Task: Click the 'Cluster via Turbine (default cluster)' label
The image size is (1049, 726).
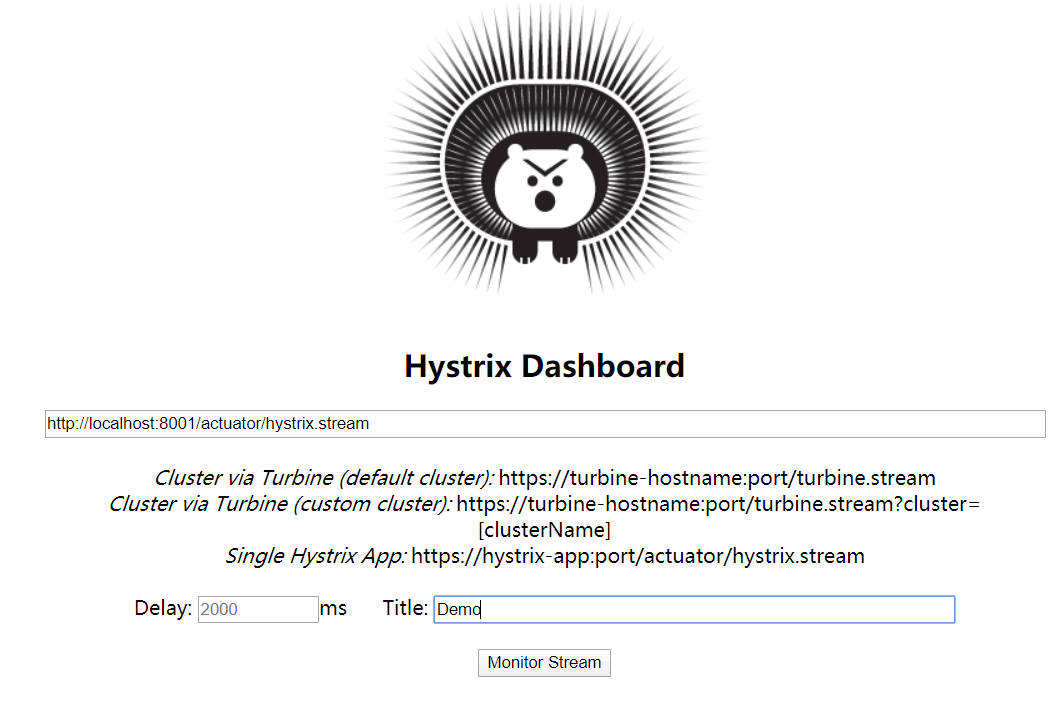Action: 324,478
